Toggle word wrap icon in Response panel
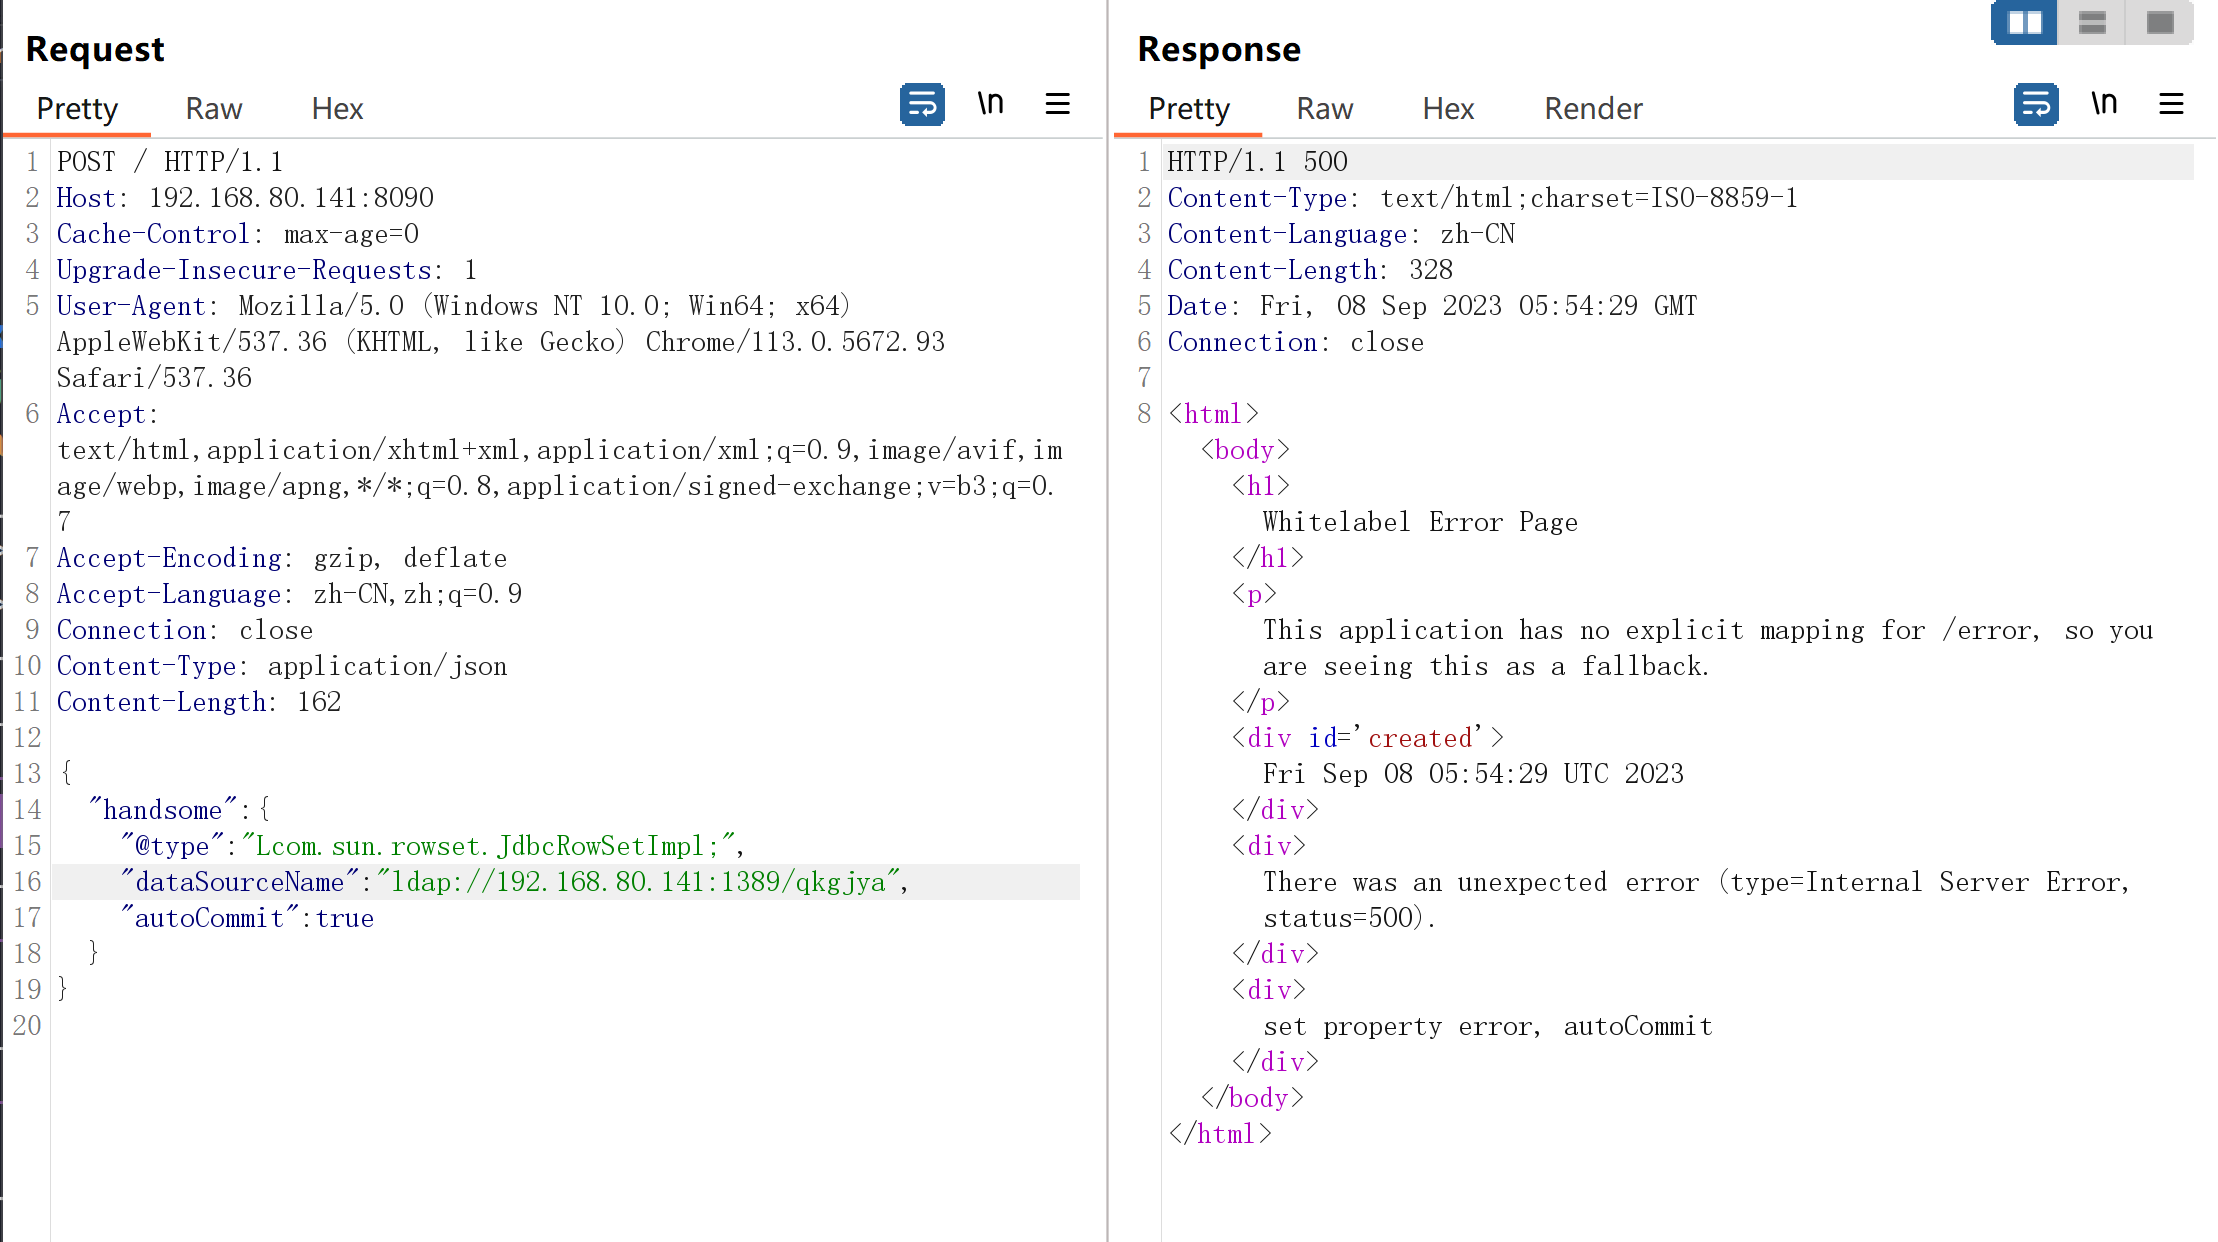The width and height of the screenshot is (2218, 1242). pos(2036,104)
